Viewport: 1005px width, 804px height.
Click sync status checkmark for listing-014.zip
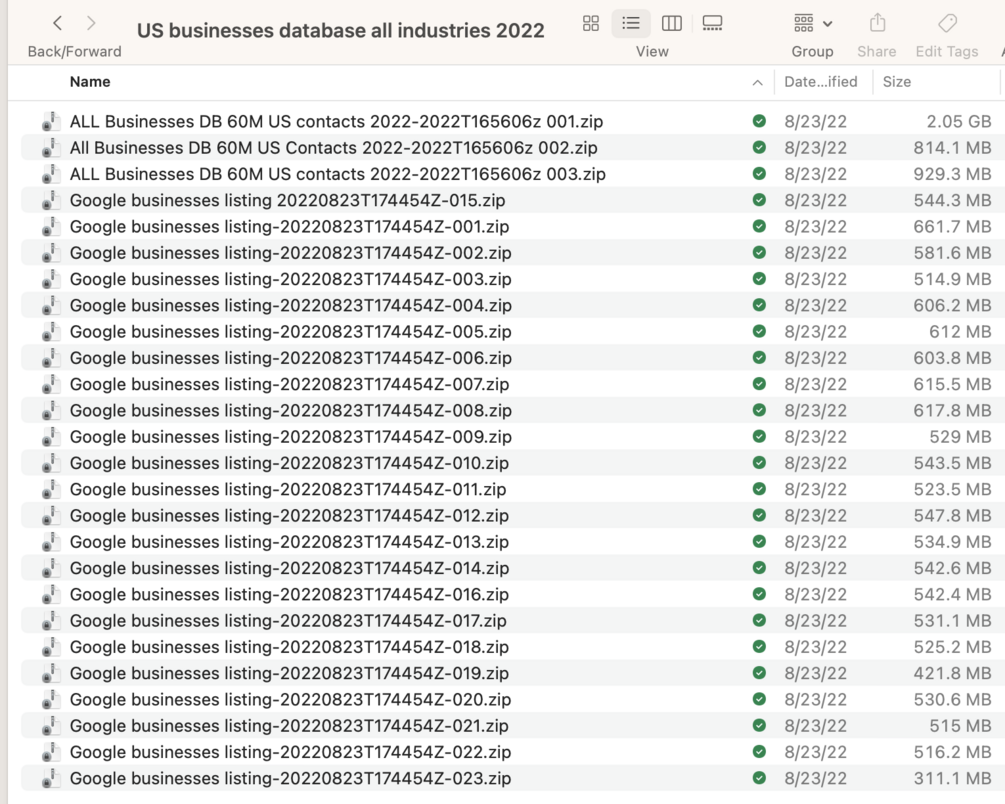[759, 568]
